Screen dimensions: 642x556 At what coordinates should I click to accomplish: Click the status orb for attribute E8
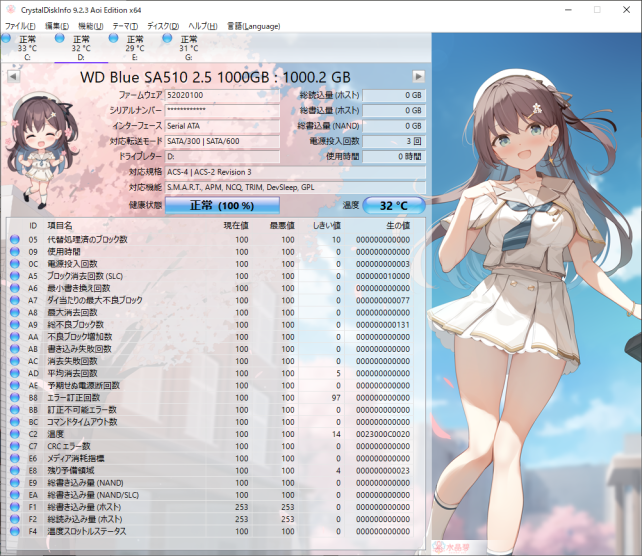click(15, 470)
